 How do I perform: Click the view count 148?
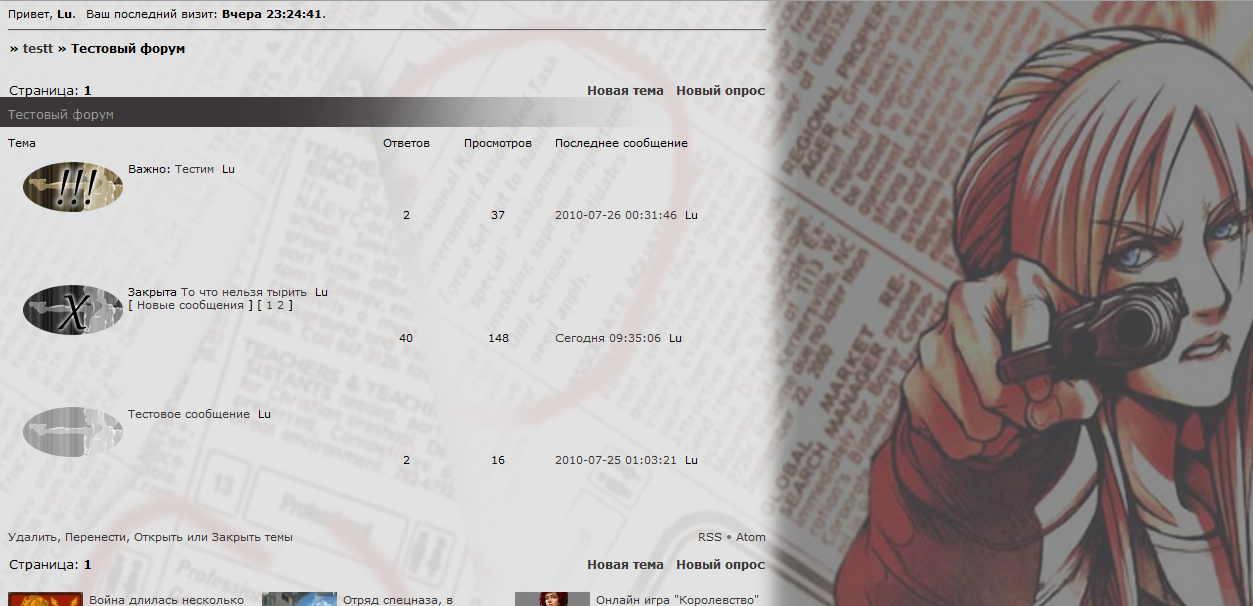pos(498,338)
